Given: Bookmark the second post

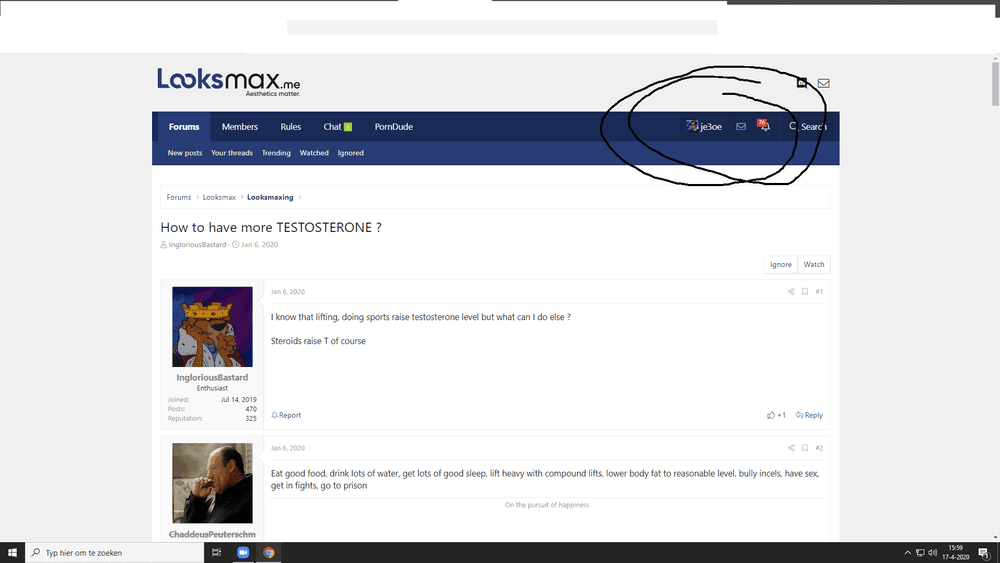Looking at the screenshot, I should (805, 448).
